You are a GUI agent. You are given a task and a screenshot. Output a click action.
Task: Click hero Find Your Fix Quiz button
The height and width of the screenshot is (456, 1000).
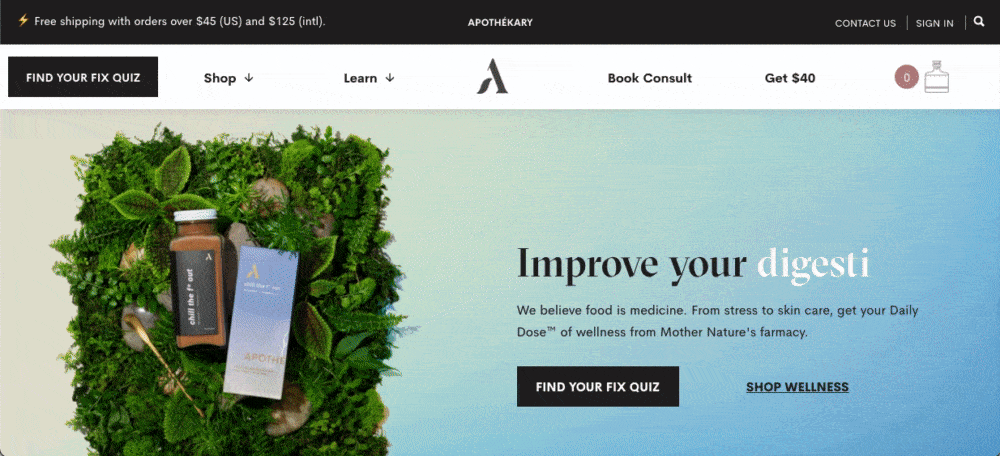coord(598,386)
